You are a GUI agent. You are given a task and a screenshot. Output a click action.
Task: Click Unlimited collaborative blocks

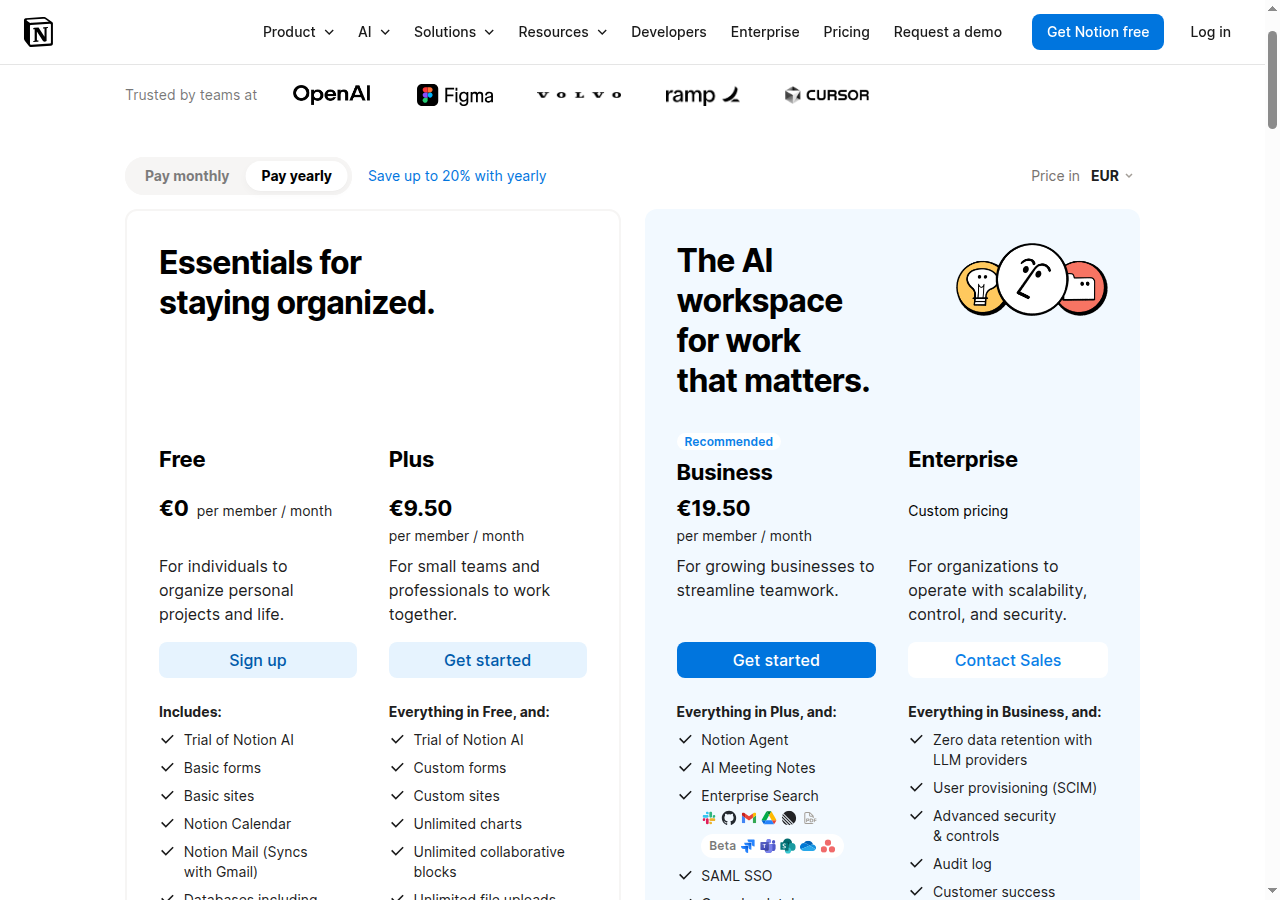coord(490,862)
